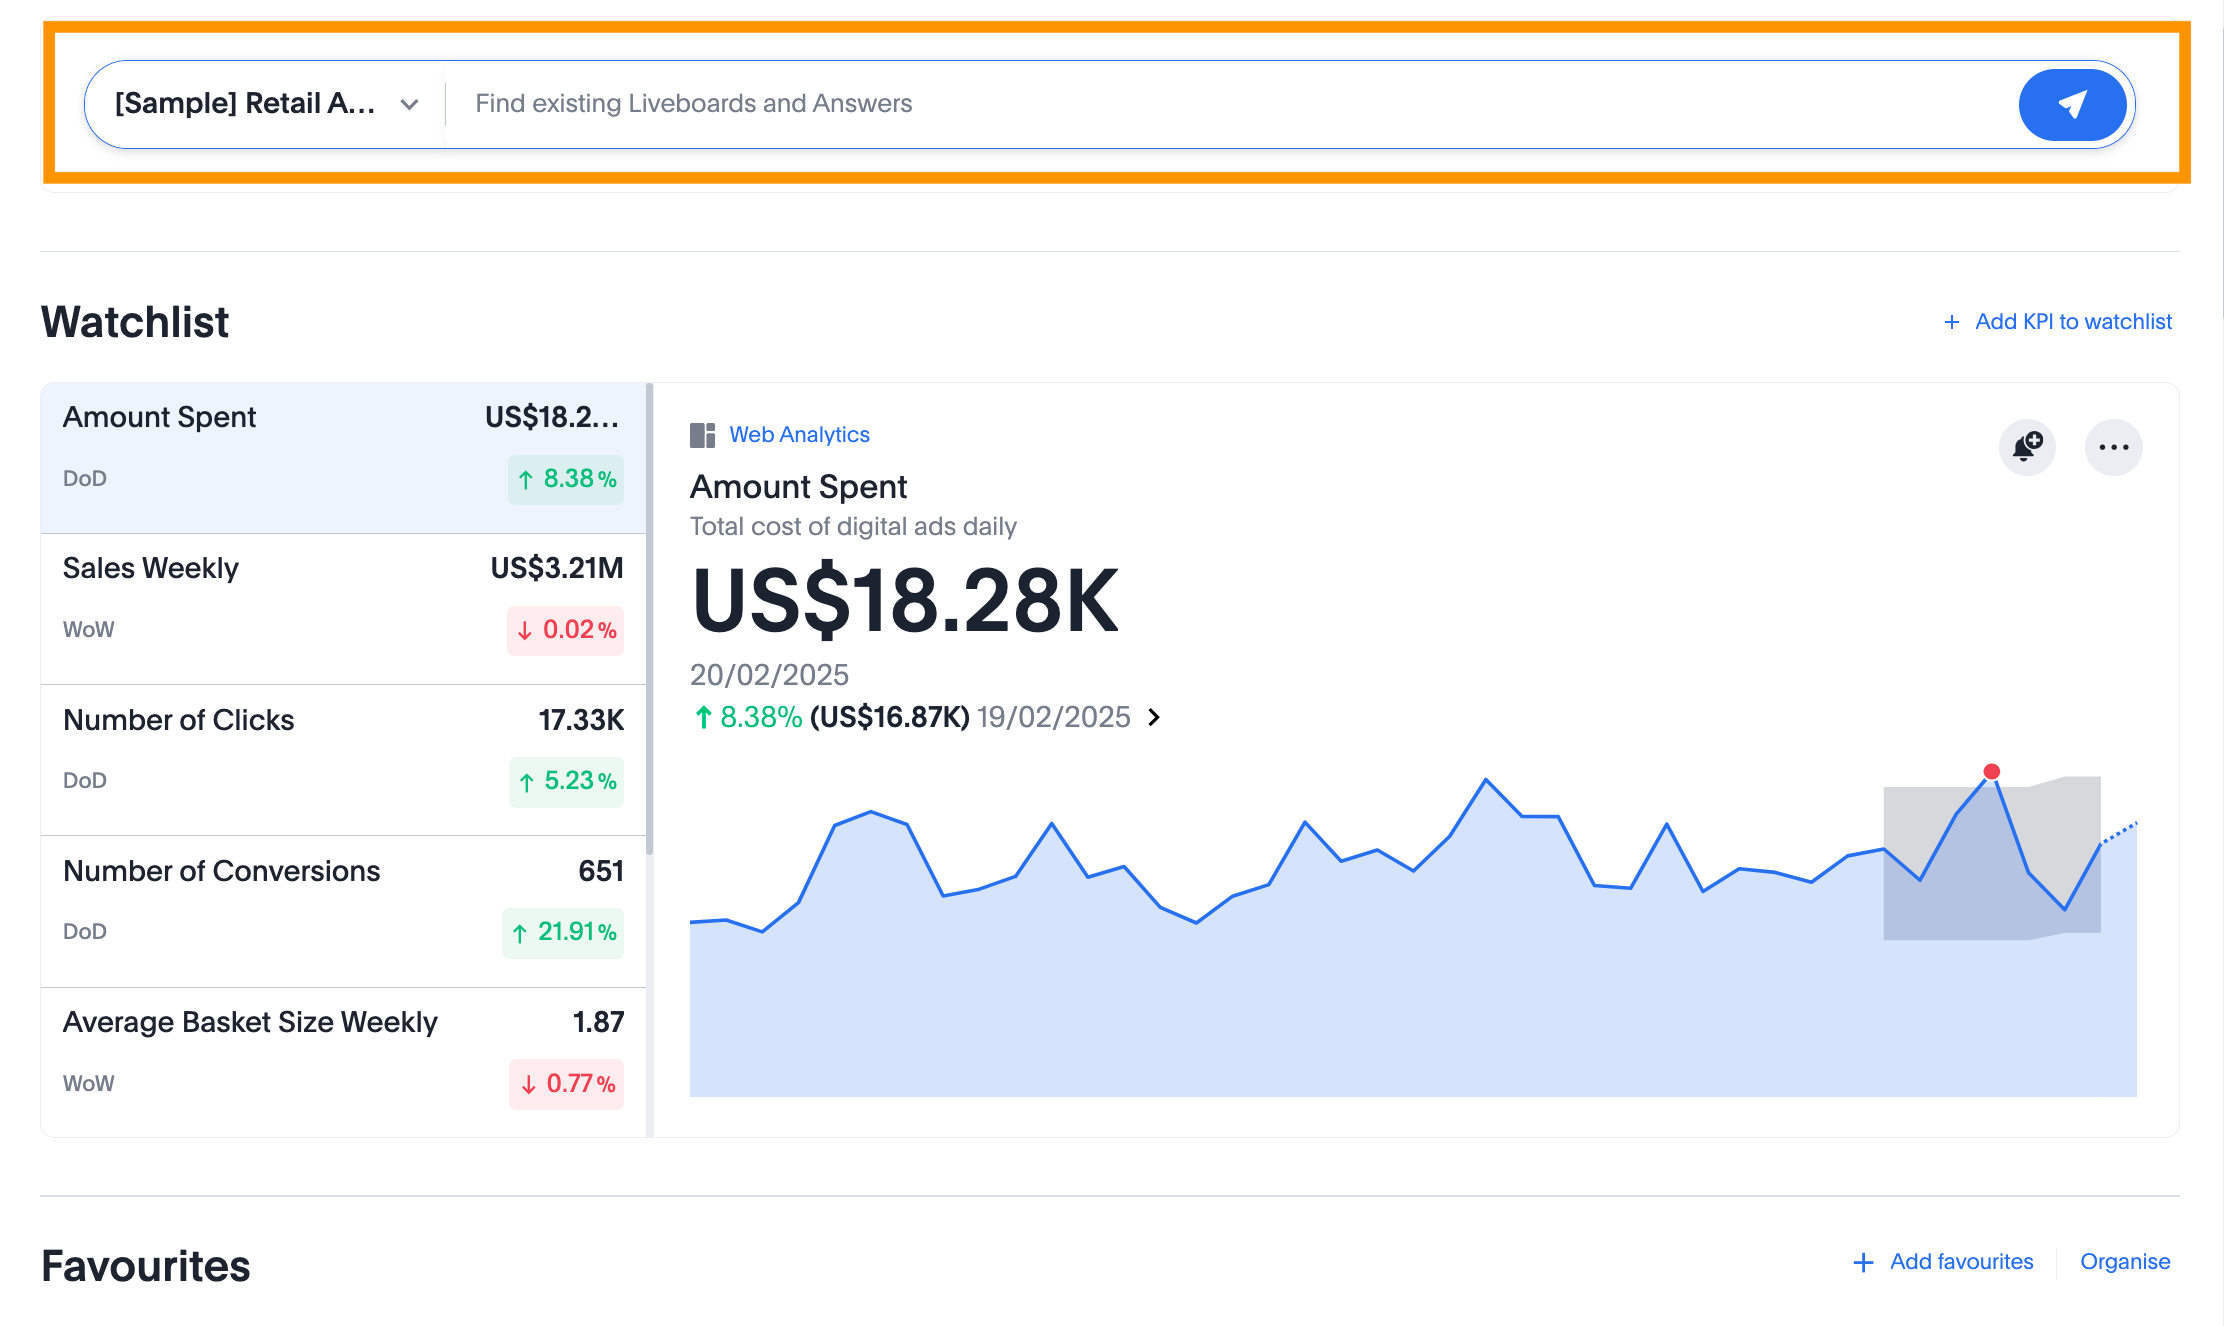
Task: Click the Liveboard icon beside Web Analytics
Action: coord(702,435)
